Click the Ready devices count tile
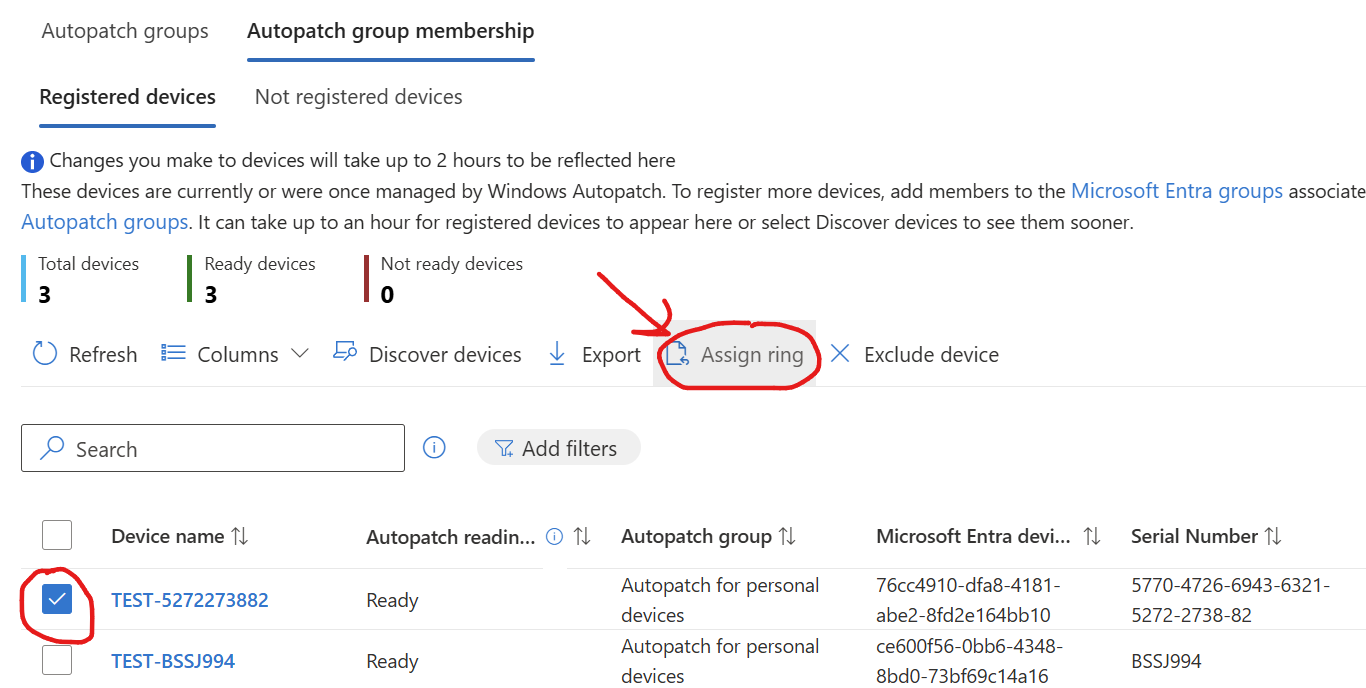1366x688 pixels. tap(252, 279)
